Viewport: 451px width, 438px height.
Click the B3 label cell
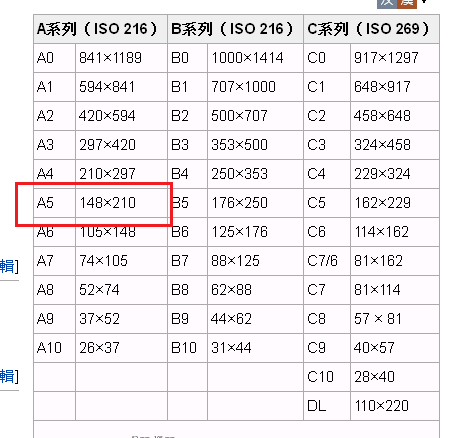188,145
